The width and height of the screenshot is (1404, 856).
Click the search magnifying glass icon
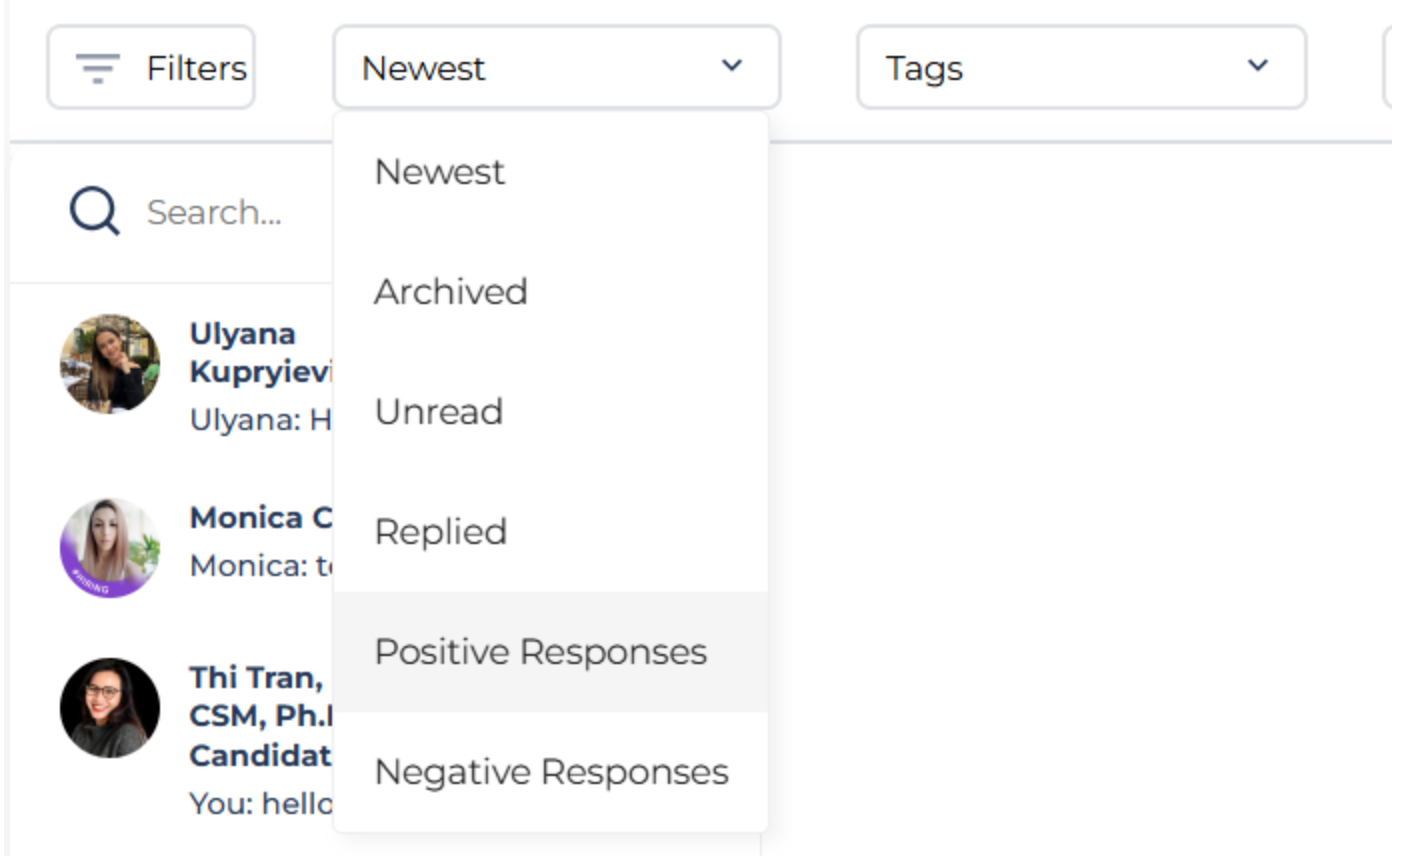coord(93,211)
